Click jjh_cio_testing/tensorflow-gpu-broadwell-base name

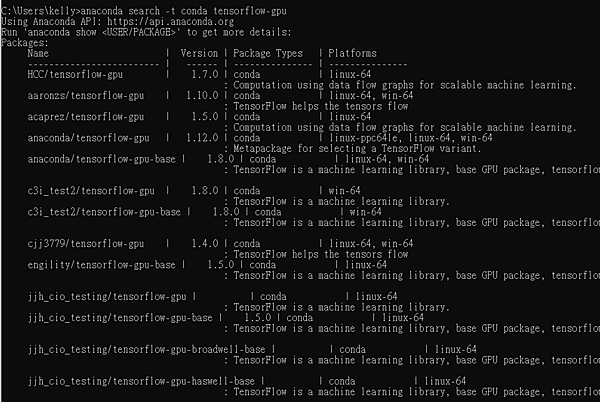pyautogui.click(x=147, y=350)
